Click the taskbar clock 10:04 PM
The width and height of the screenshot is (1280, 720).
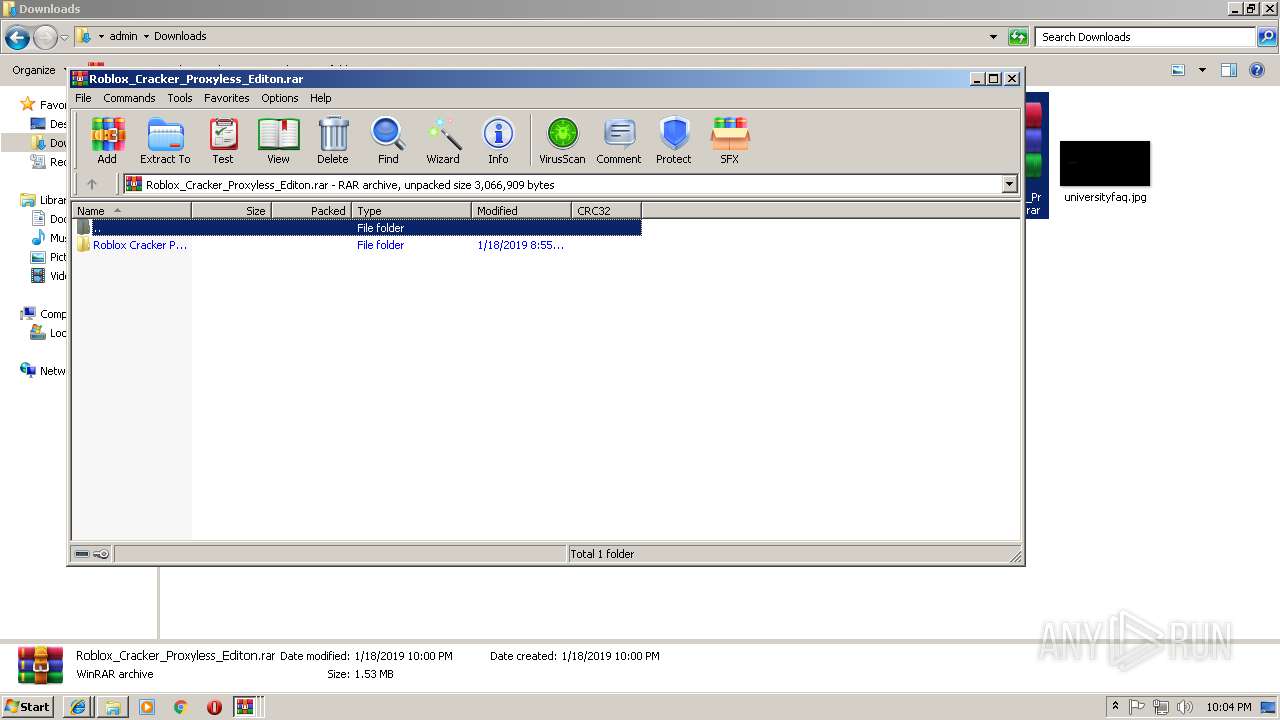coord(1229,707)
